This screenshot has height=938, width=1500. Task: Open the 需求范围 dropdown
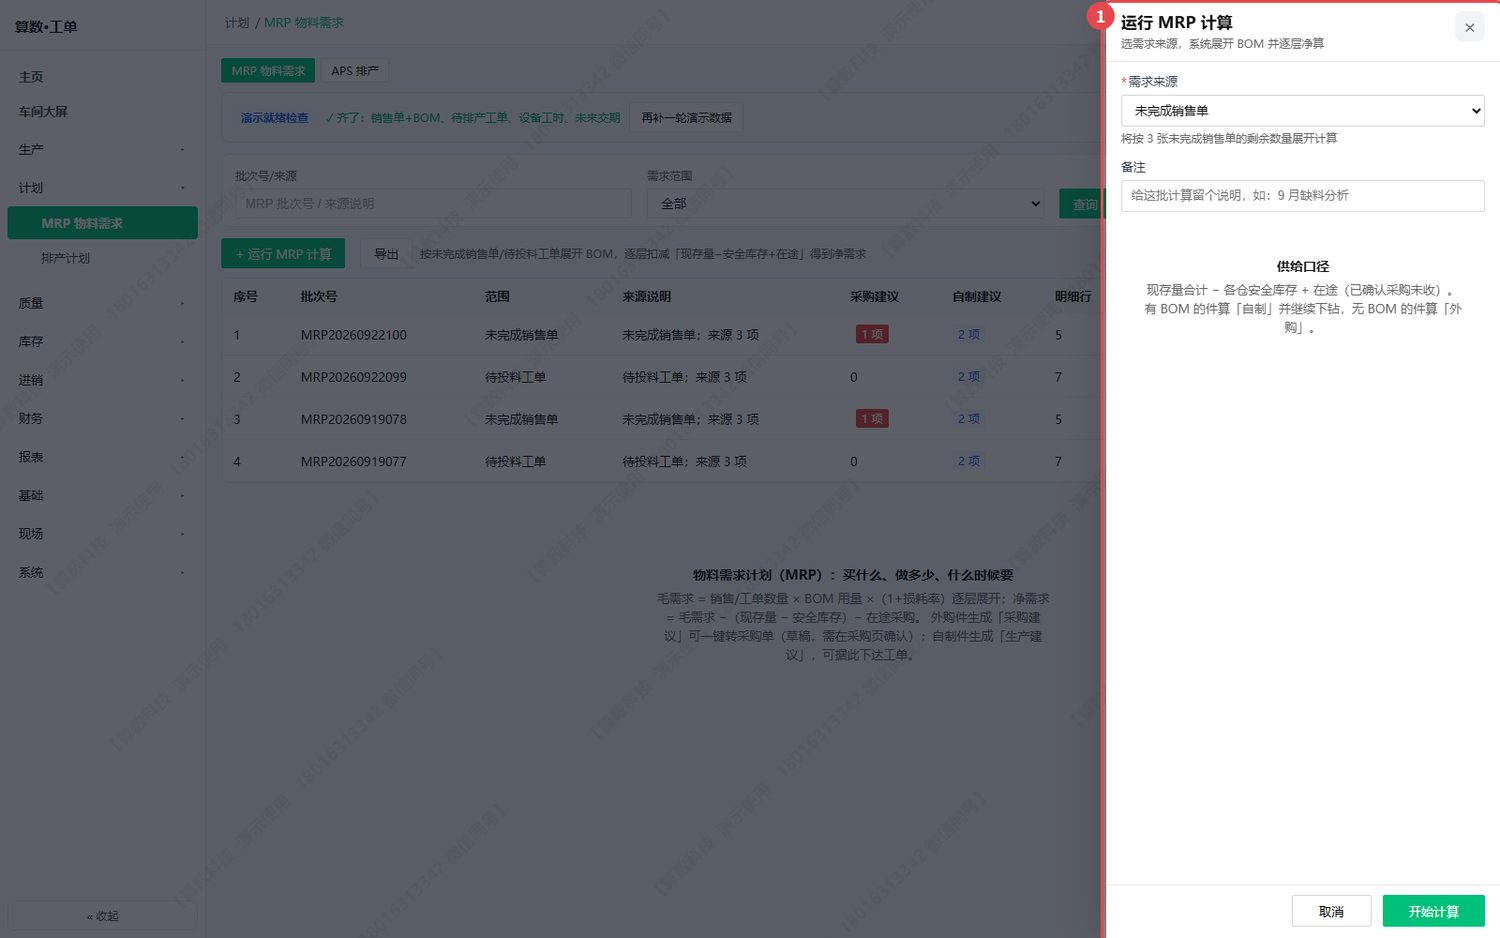tap(846, 204)
